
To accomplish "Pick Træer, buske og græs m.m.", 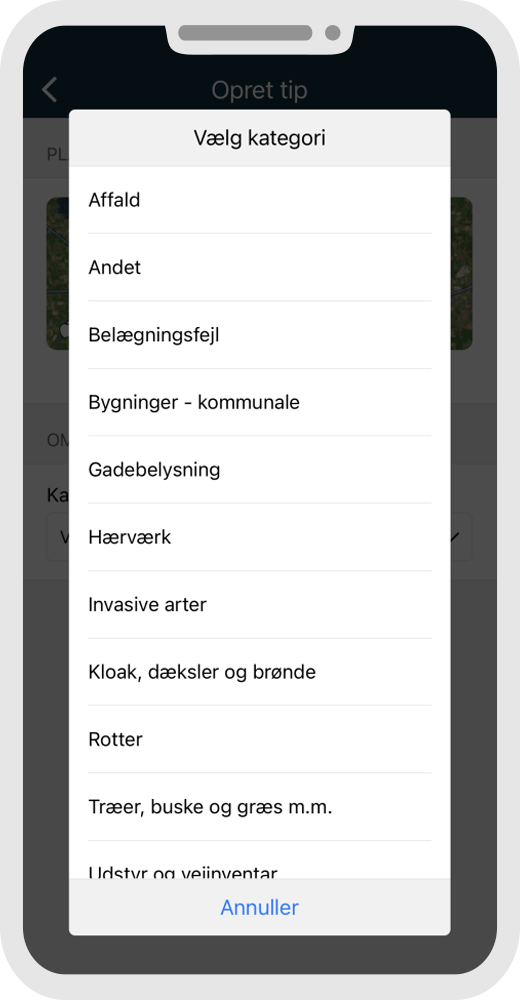I will point(260,807).
